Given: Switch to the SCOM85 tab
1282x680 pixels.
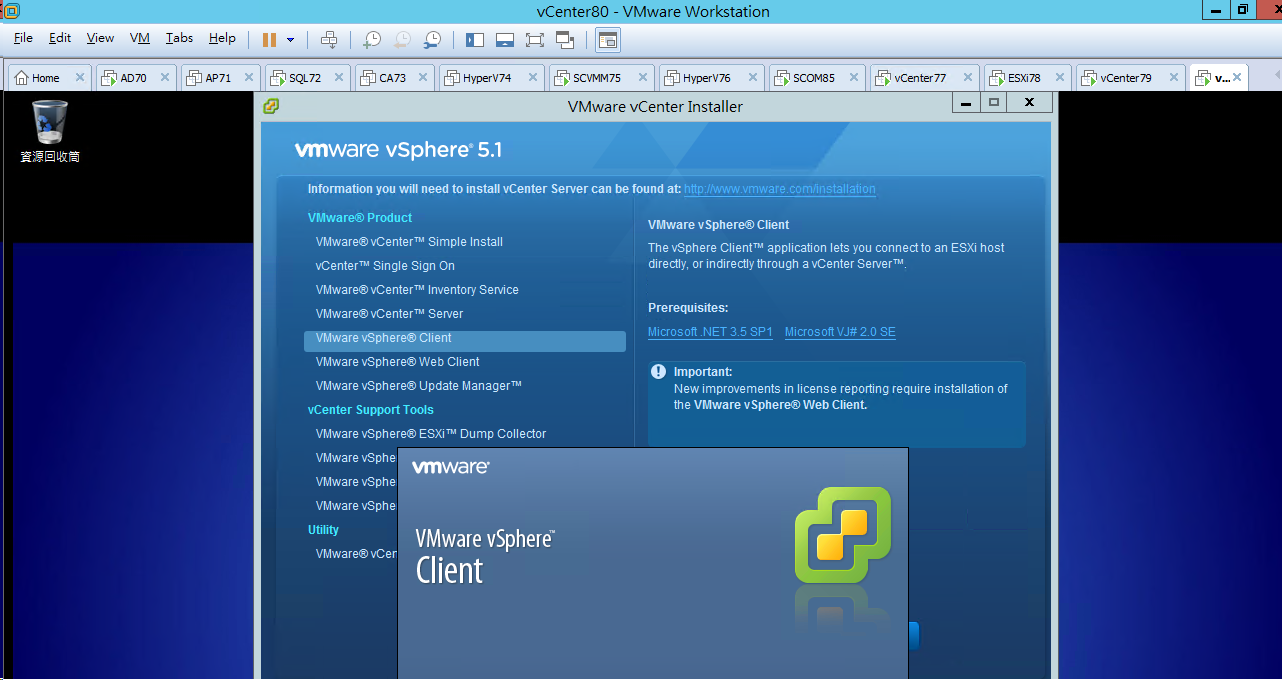Looking at the screenshot, I should 813,78.
